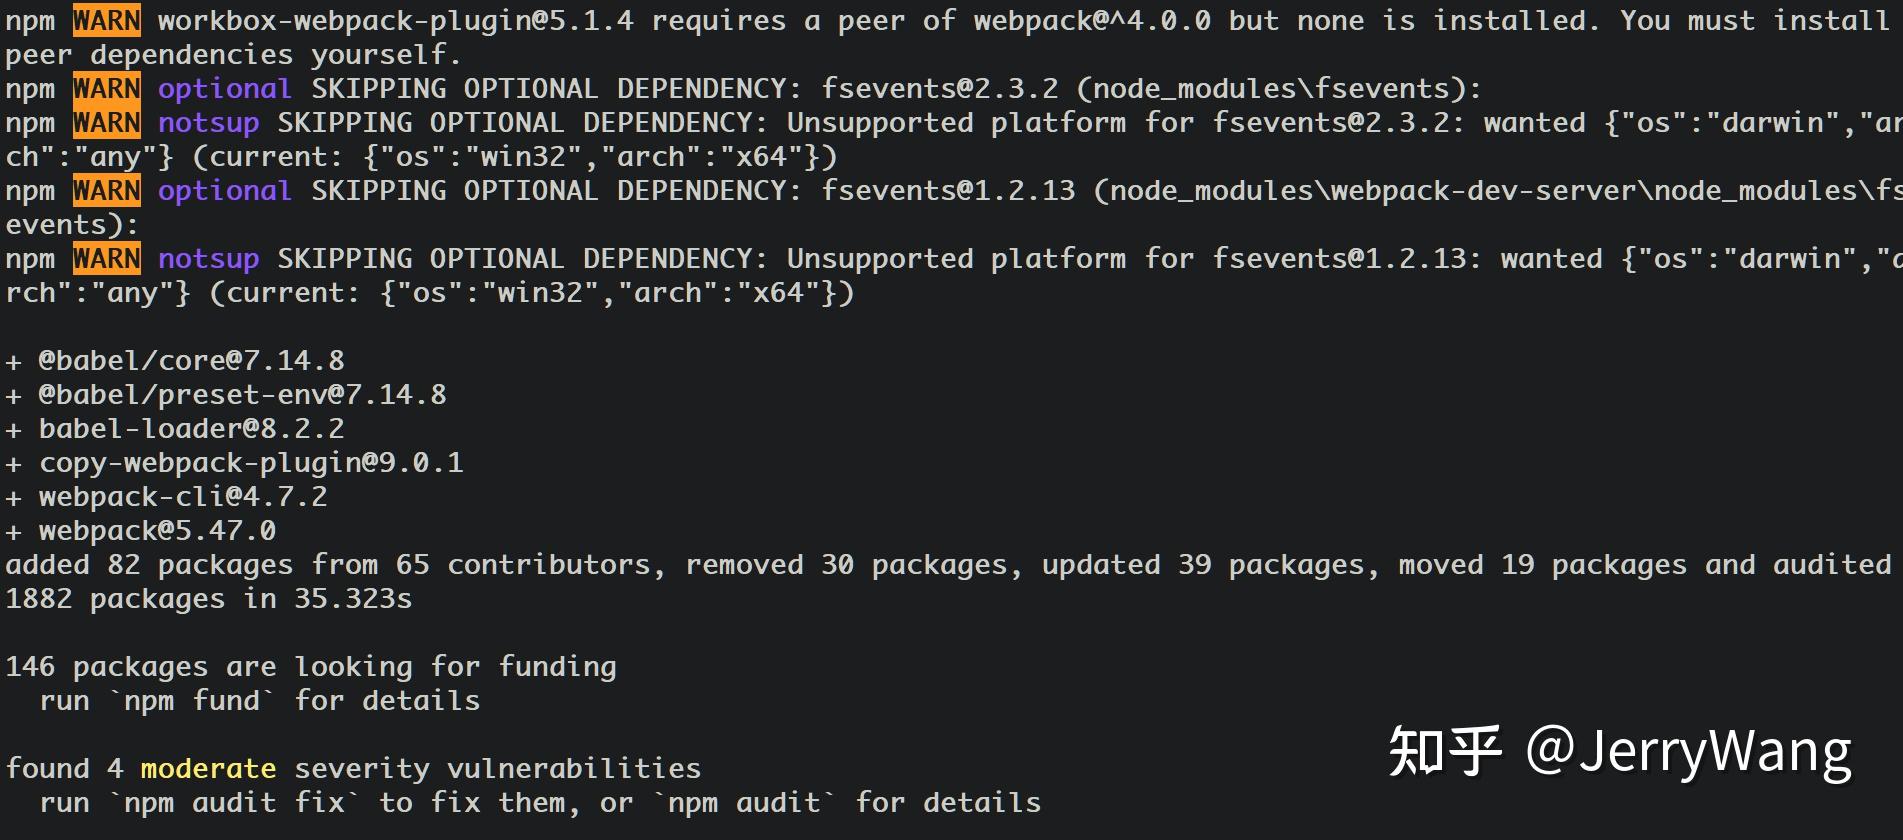The image size is (1903, 840).
Task: Click the first orange WARN label
Action: click(x=107, y=20)
